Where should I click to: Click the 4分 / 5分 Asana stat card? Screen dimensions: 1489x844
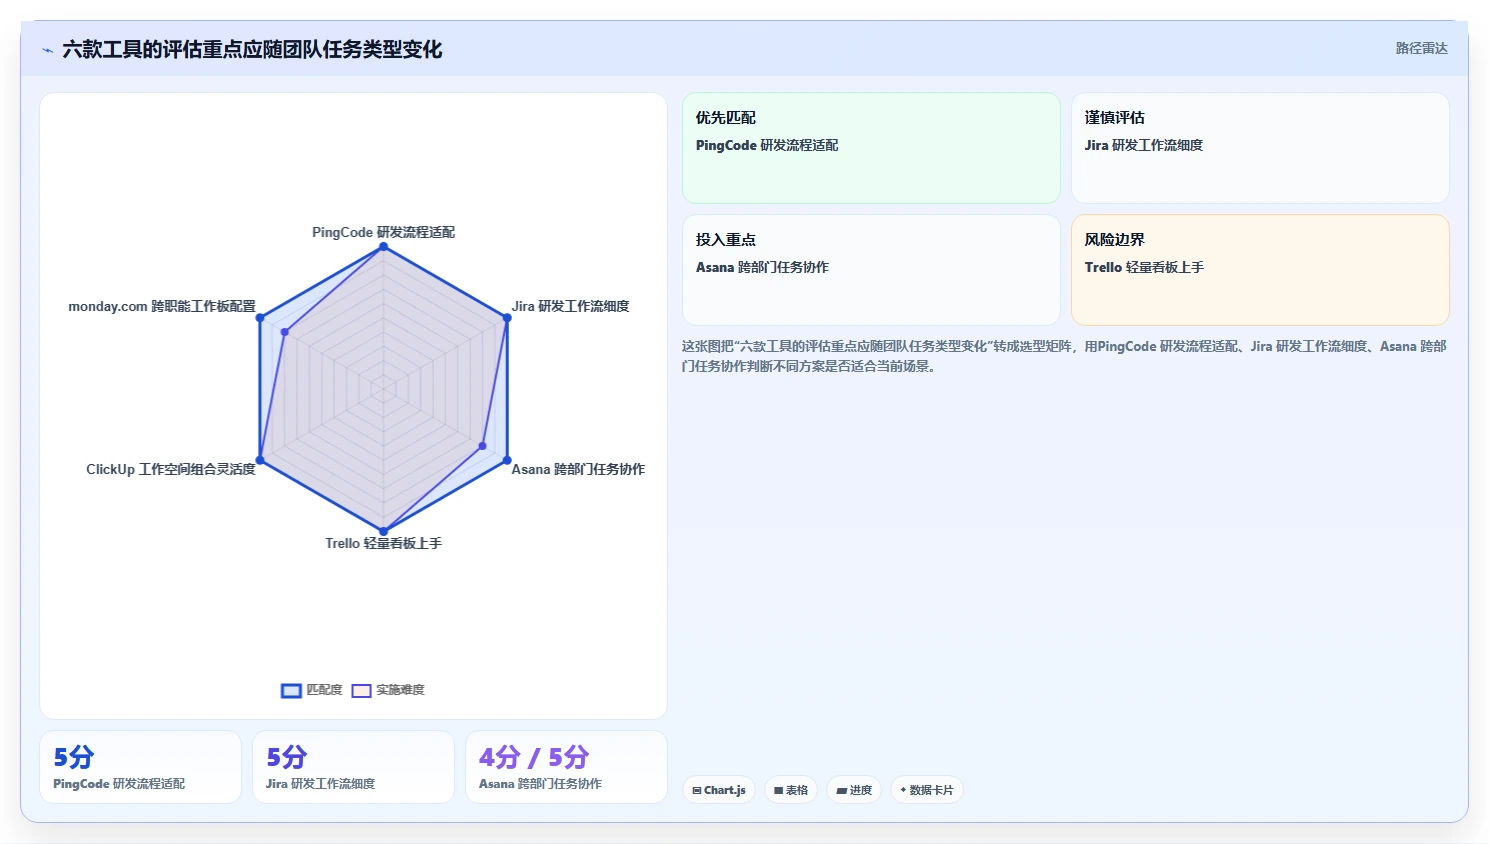(x=566, y=767)
